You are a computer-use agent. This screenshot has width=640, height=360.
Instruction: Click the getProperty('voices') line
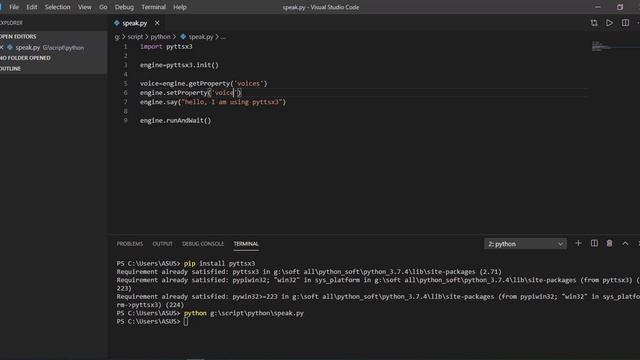(x=203, y=84)
